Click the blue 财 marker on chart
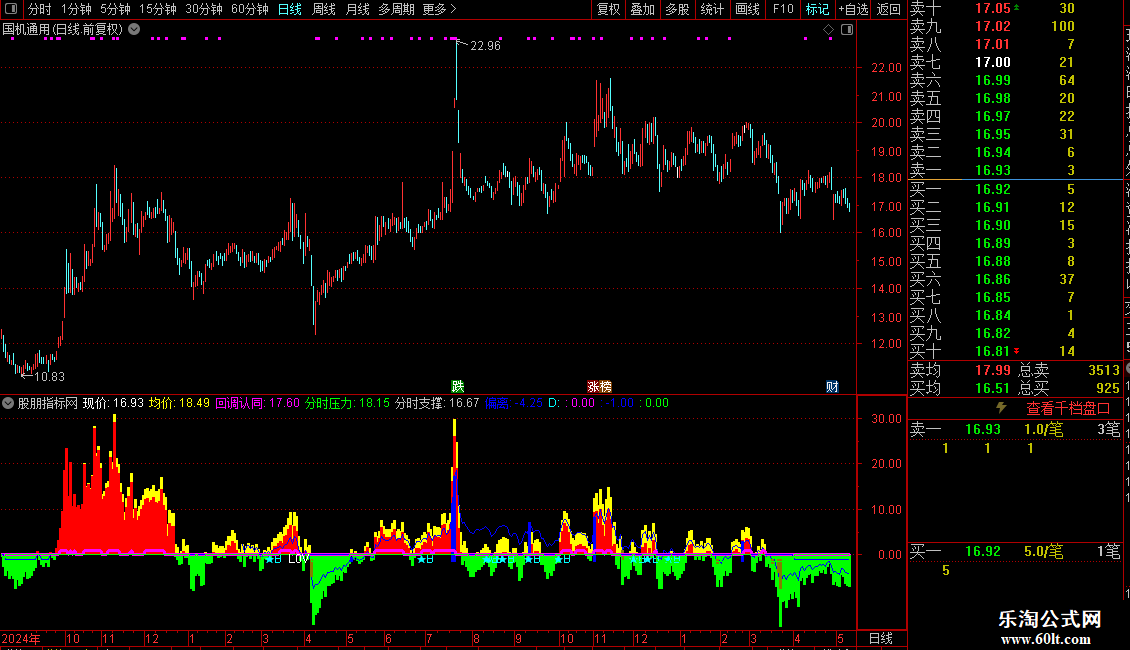 coord(832,386)
